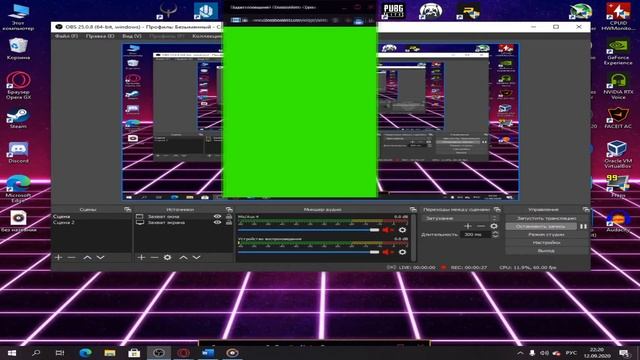Undock the Controls panel

pyautogui.click(x=586, y=209)
